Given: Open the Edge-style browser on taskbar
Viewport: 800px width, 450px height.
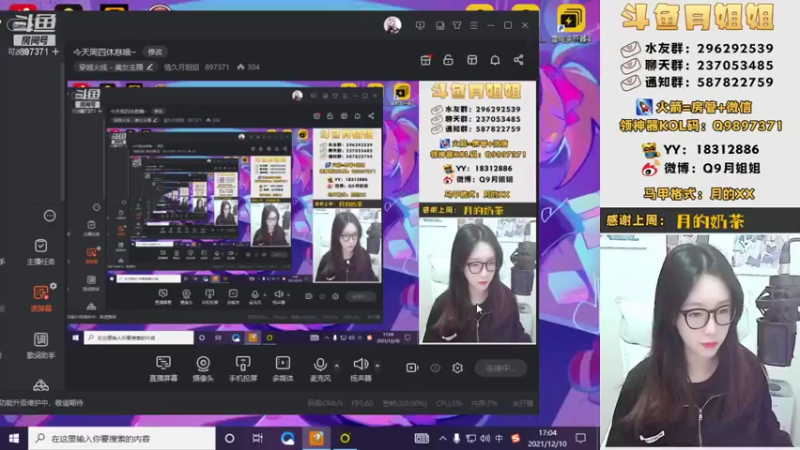Looking at the screenshot, I should 287,438.
